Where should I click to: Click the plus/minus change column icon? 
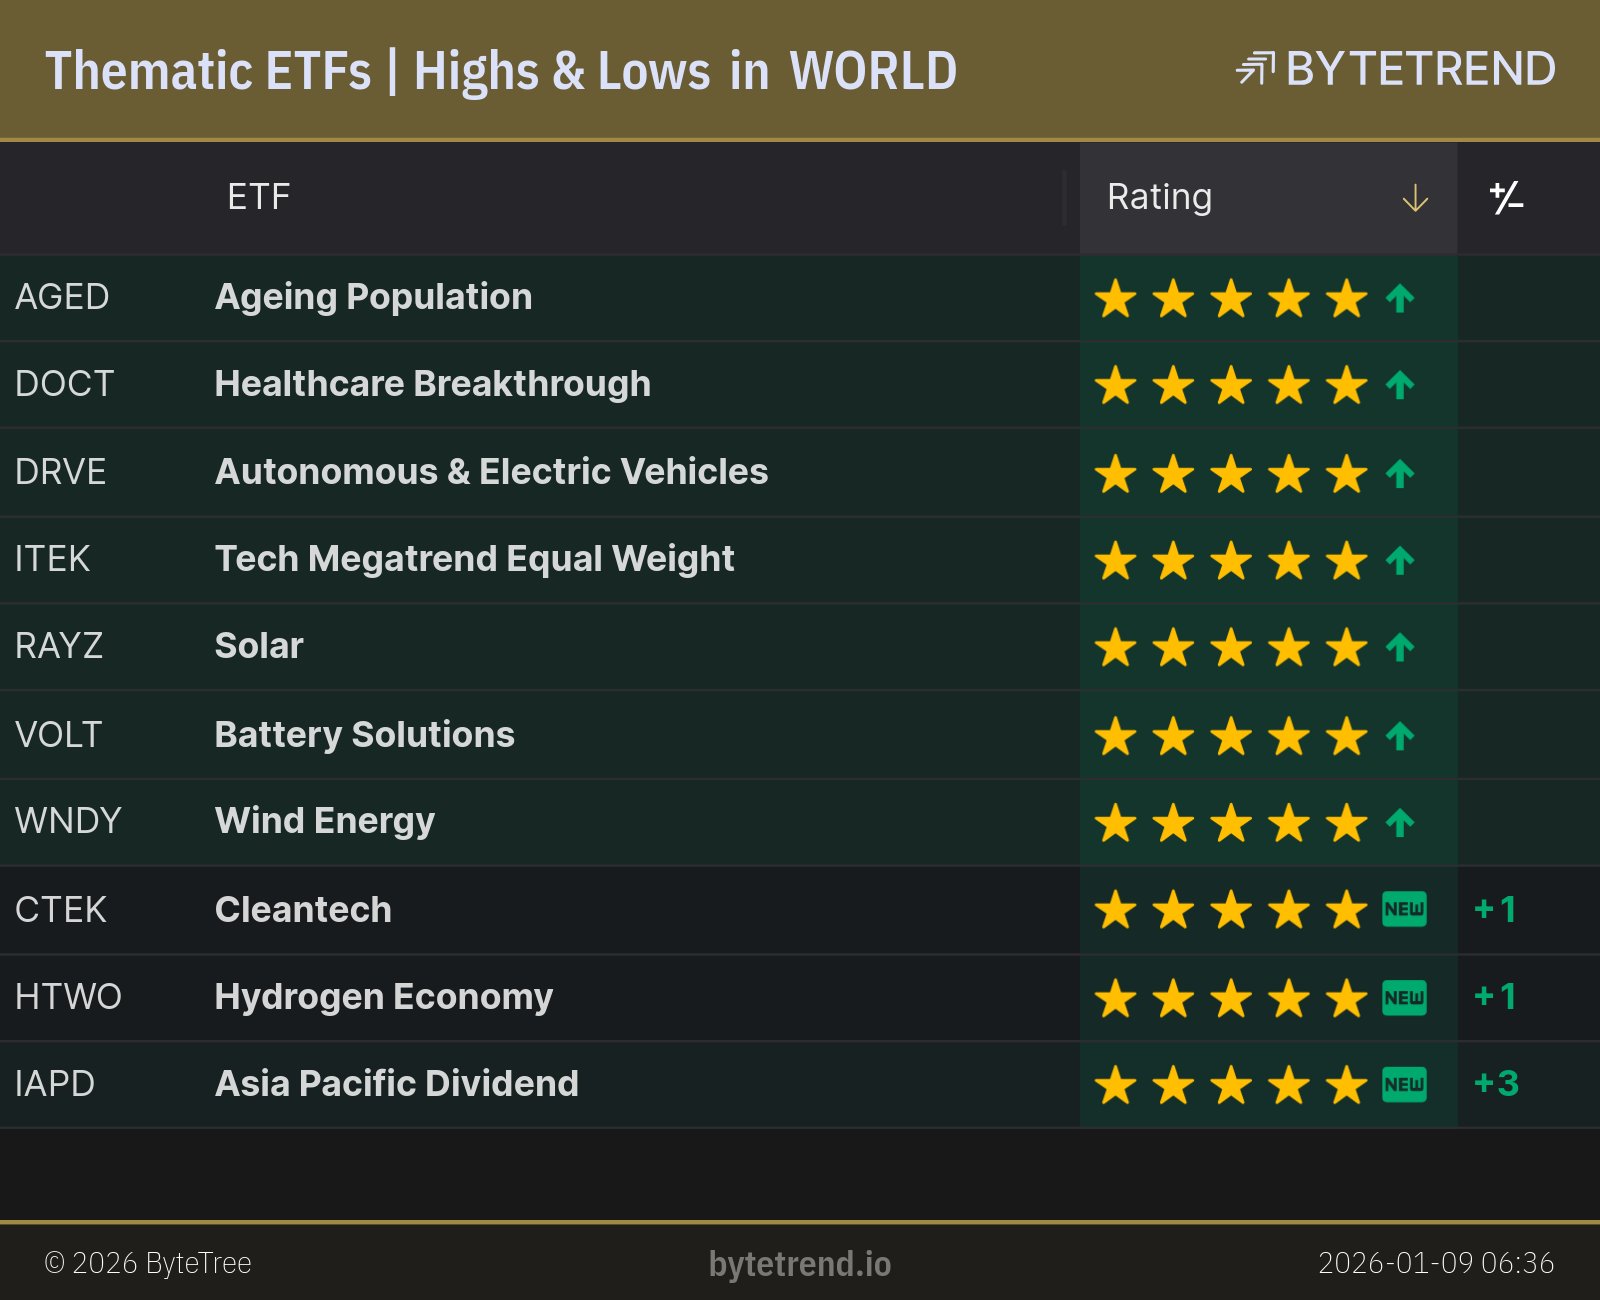coord(1506,198)
